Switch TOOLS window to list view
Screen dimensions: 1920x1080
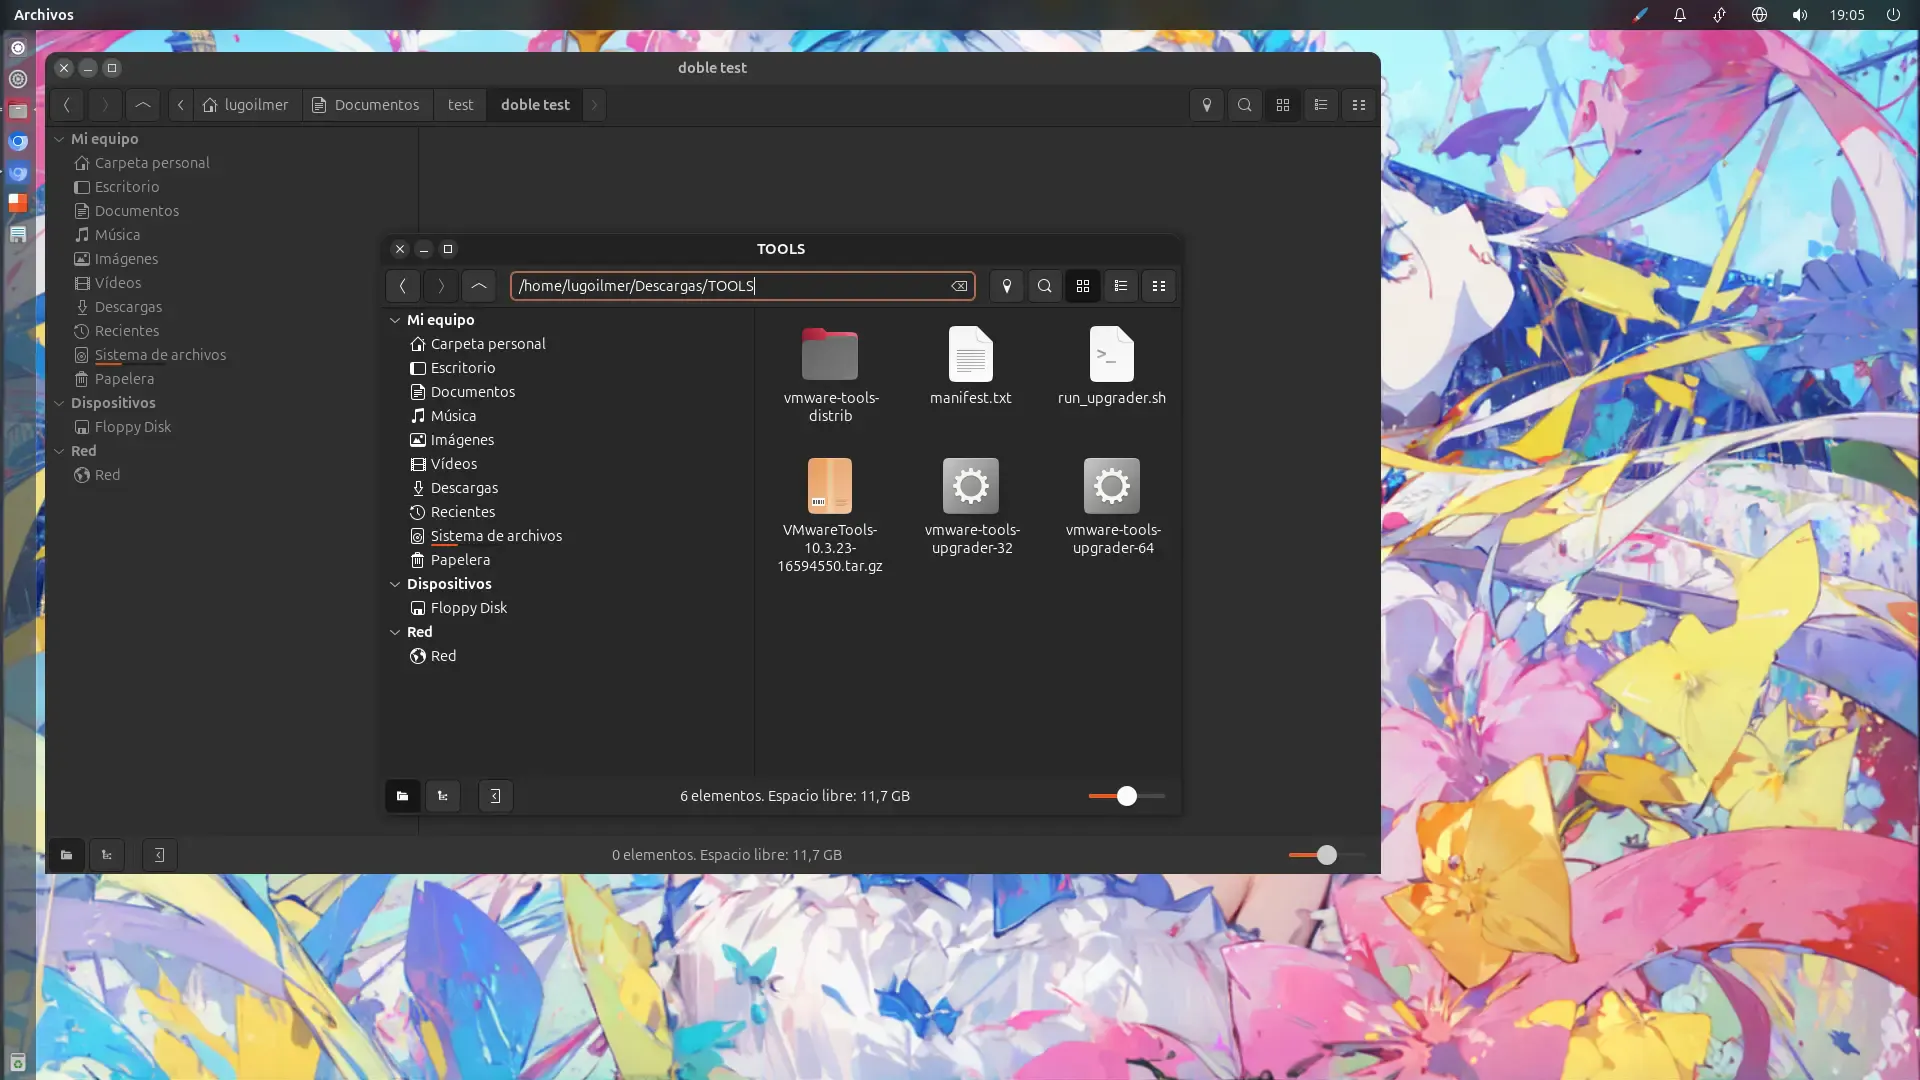click(1120, 286)
